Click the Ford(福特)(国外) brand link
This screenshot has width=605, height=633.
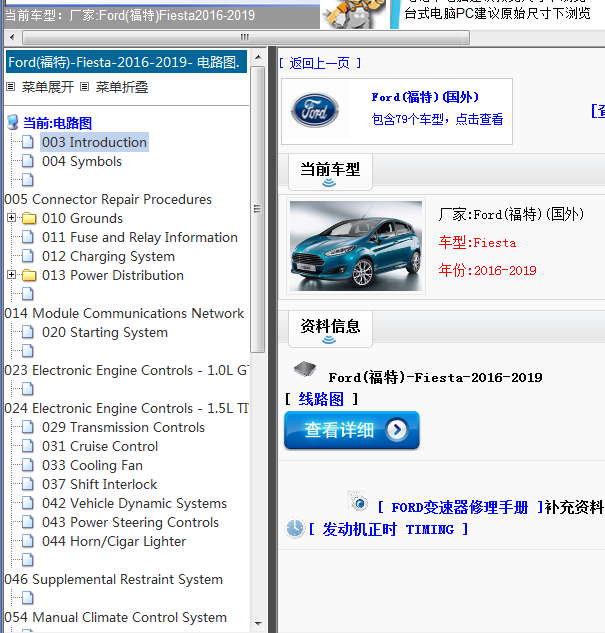tap(425, 97)
